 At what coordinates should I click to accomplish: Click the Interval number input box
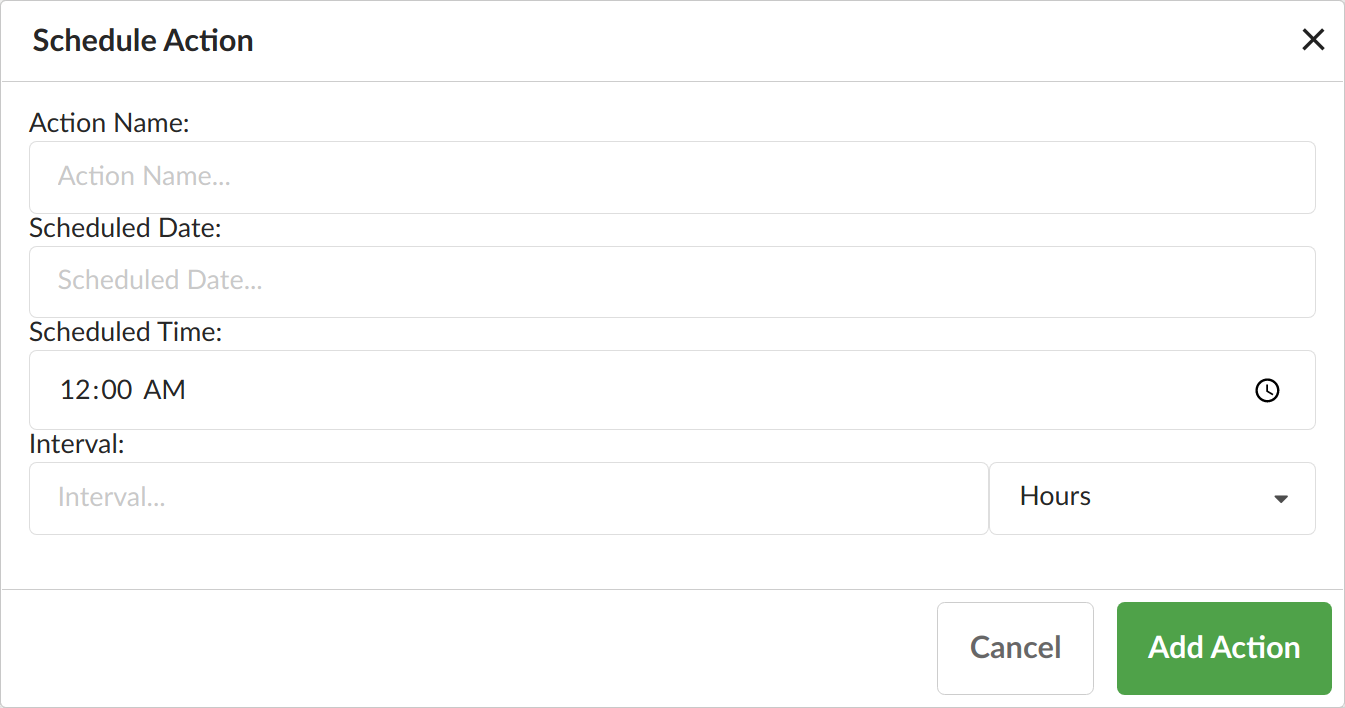(x=508, y=498)
